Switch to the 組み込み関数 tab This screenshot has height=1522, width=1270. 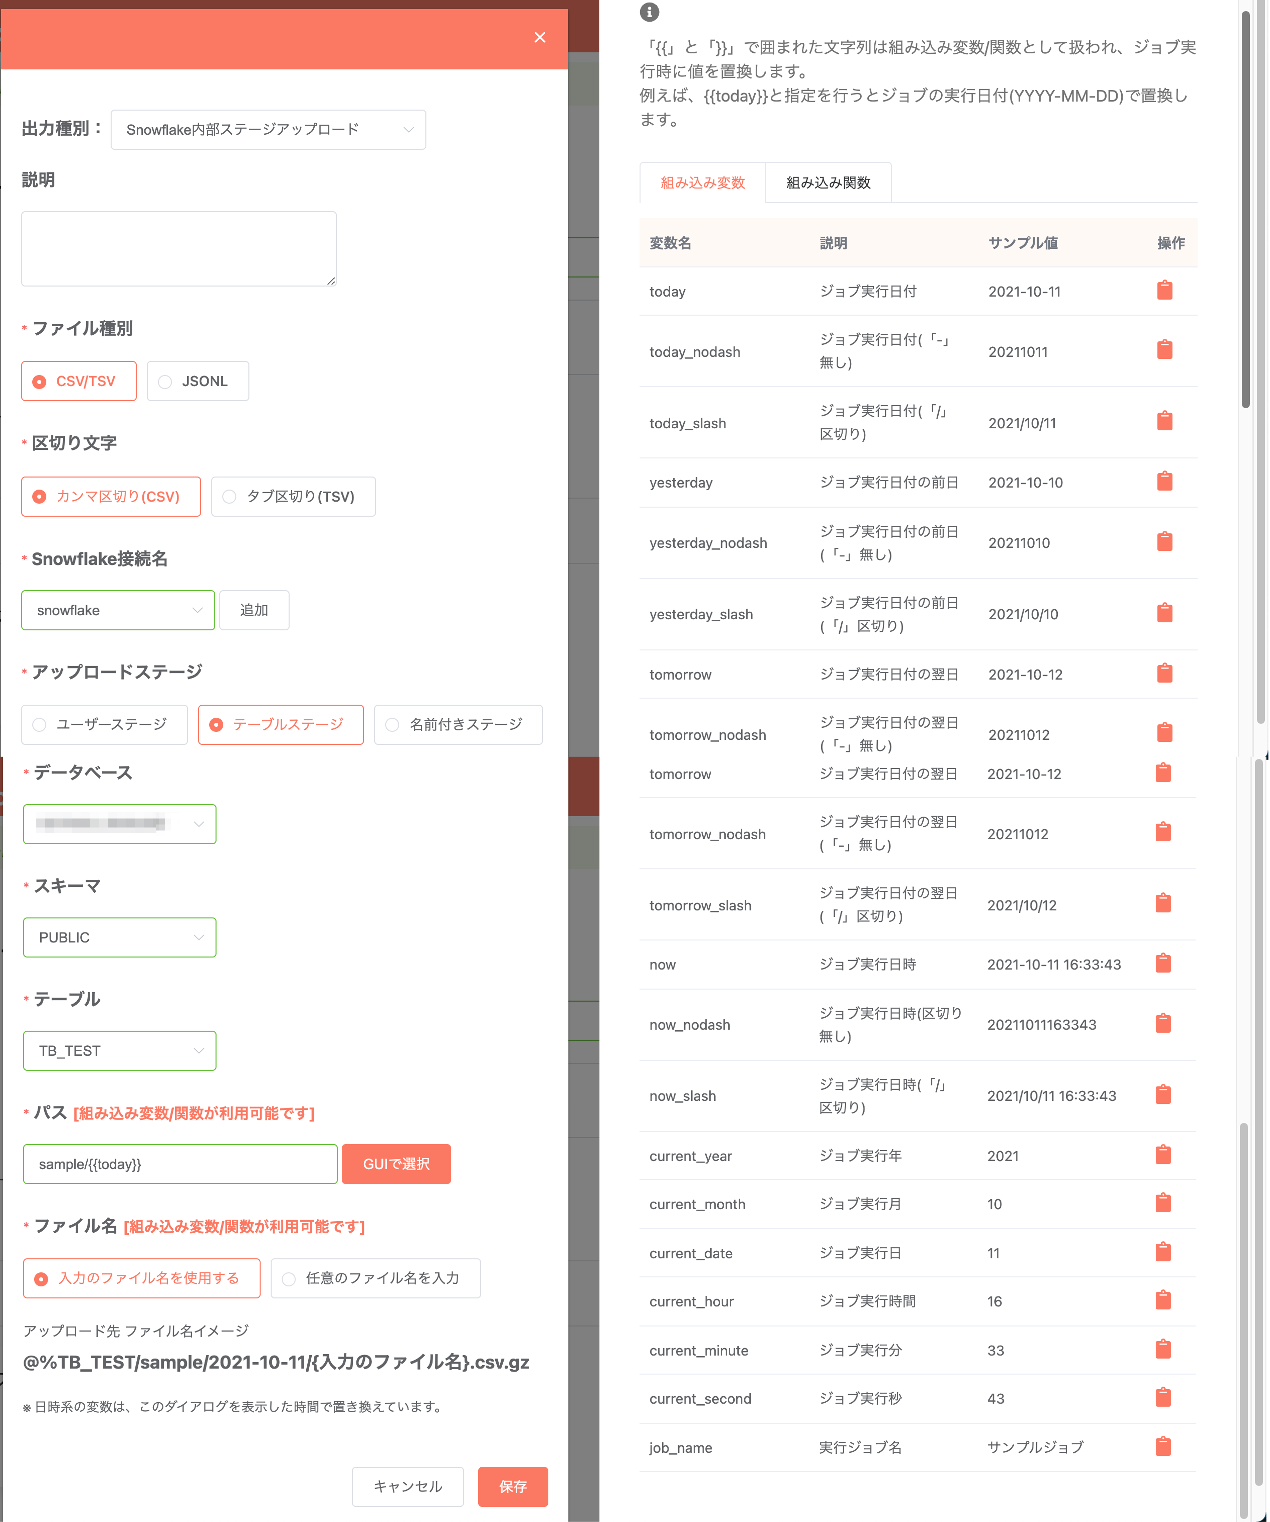pyautogui.click(x=827, y=182)
